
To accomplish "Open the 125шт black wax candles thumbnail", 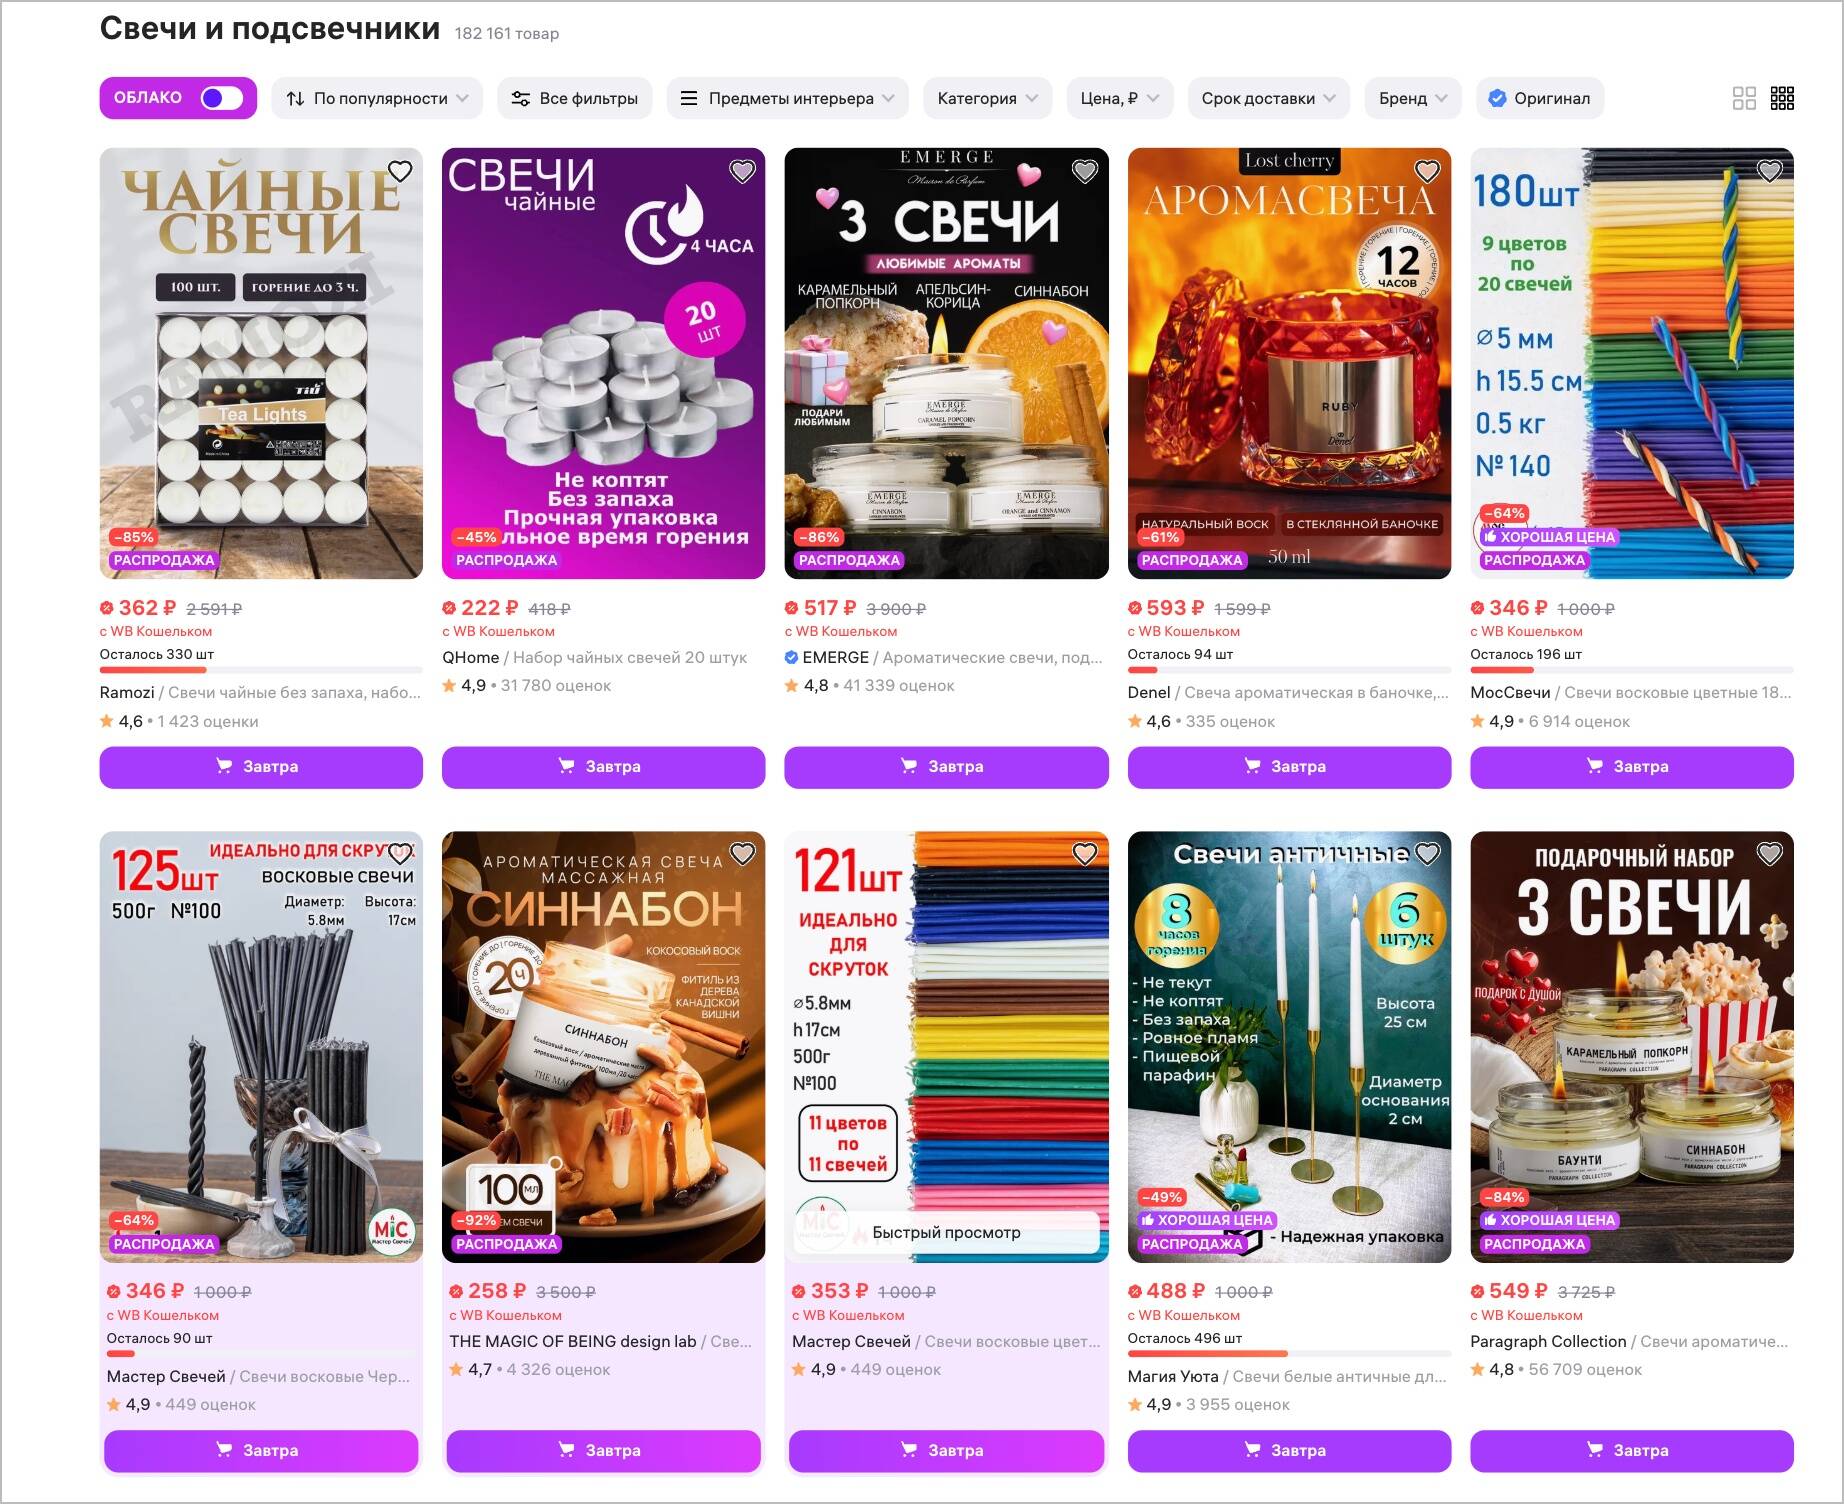I will pos(261,1047).
